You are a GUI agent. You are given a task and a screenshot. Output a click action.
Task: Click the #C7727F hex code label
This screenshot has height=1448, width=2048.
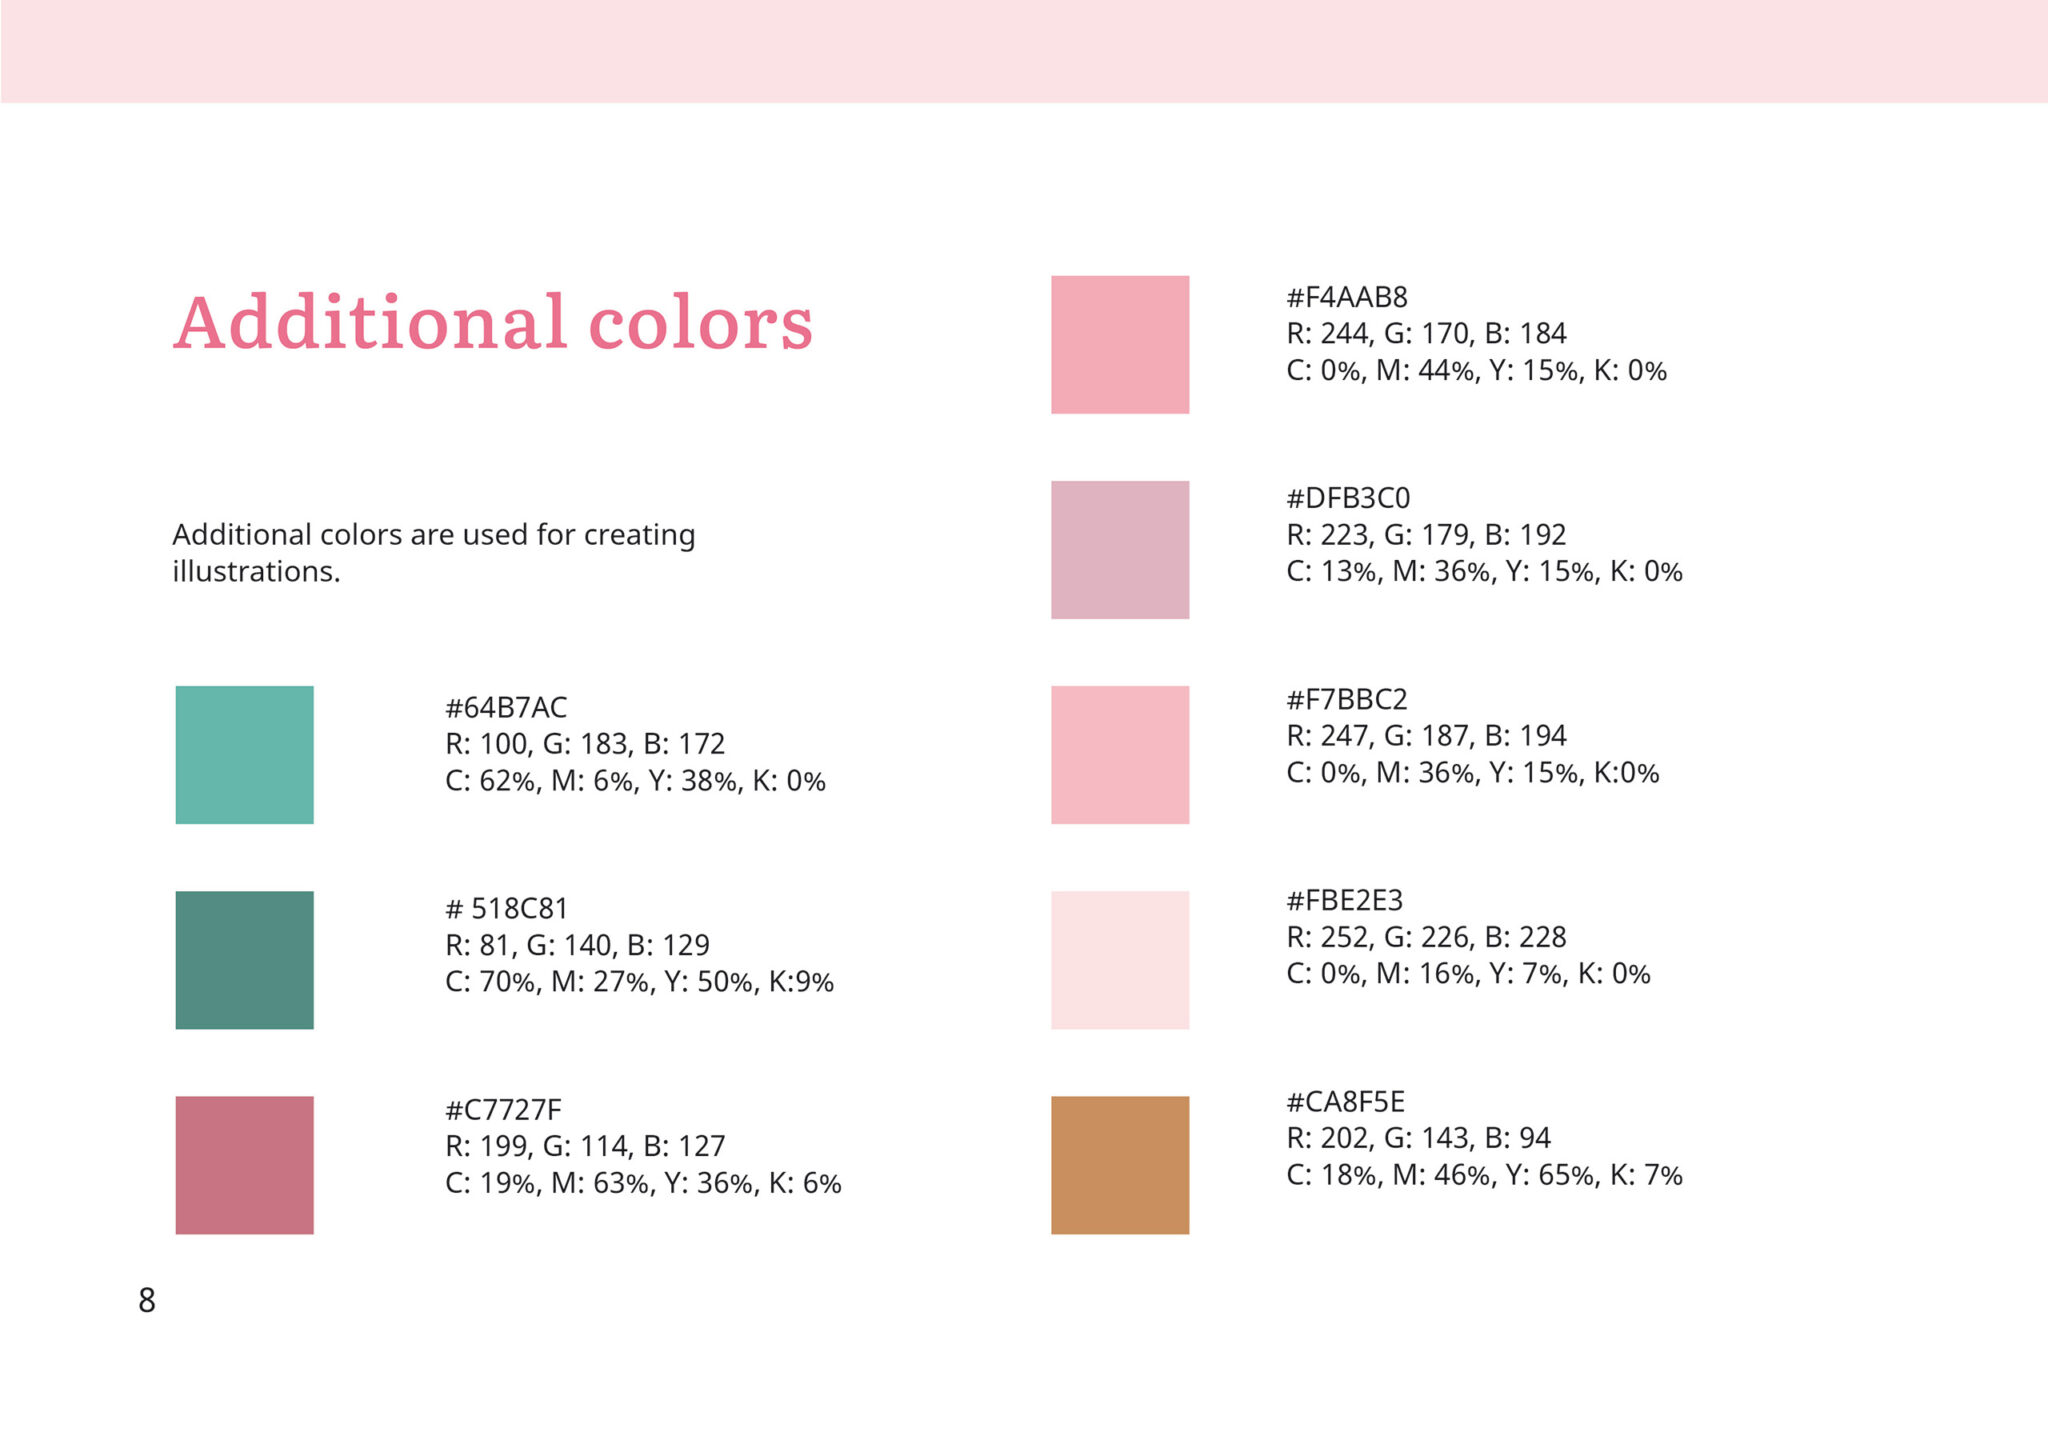point(503,1110)
